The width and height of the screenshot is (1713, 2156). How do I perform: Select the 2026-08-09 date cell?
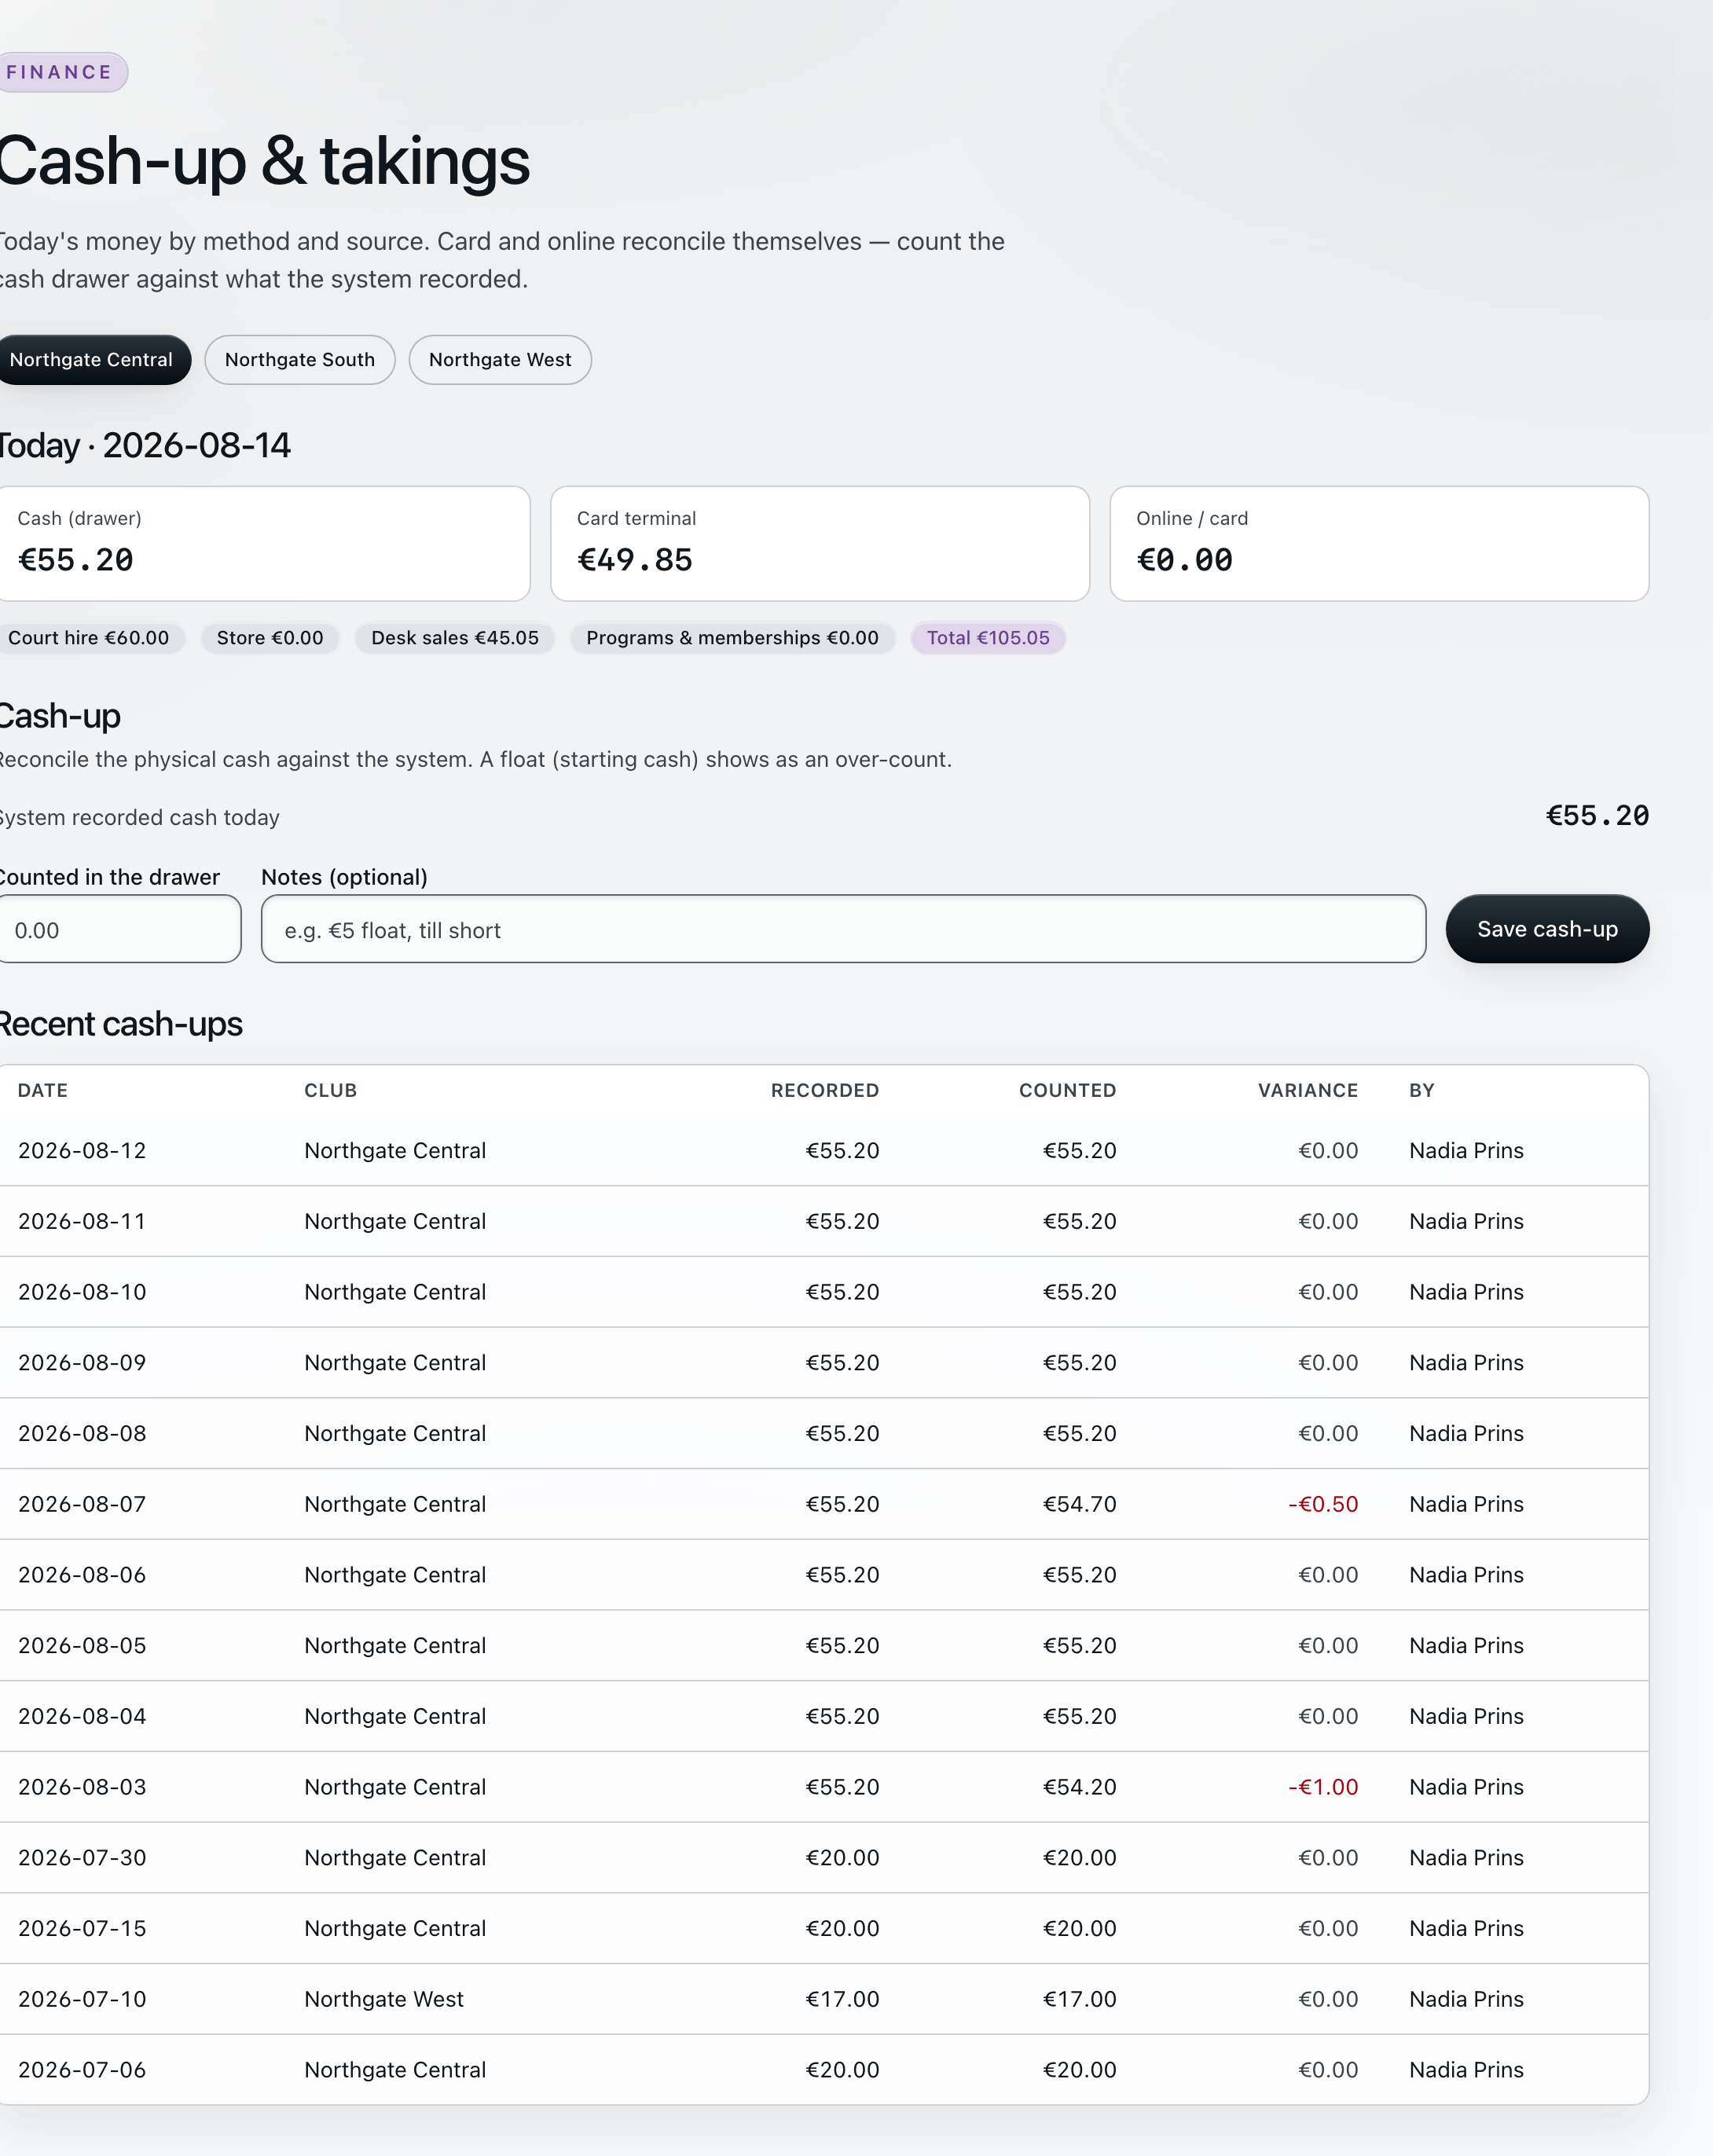tap(82, 1363)
